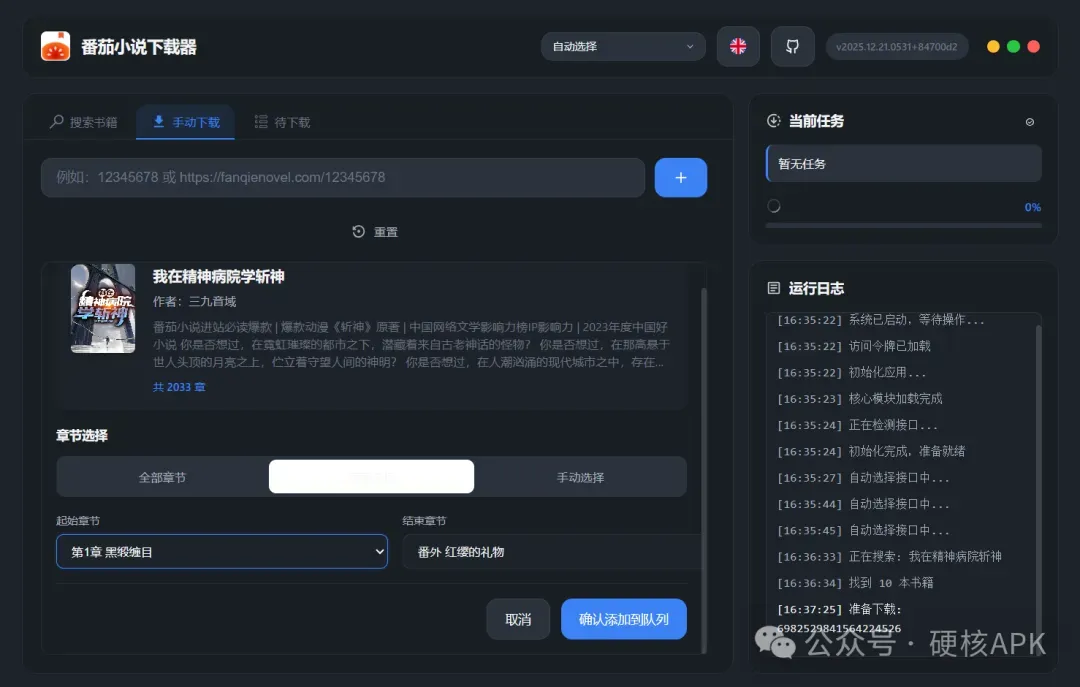Open the 自动选择 interface dropdown

tap(623, 46)
